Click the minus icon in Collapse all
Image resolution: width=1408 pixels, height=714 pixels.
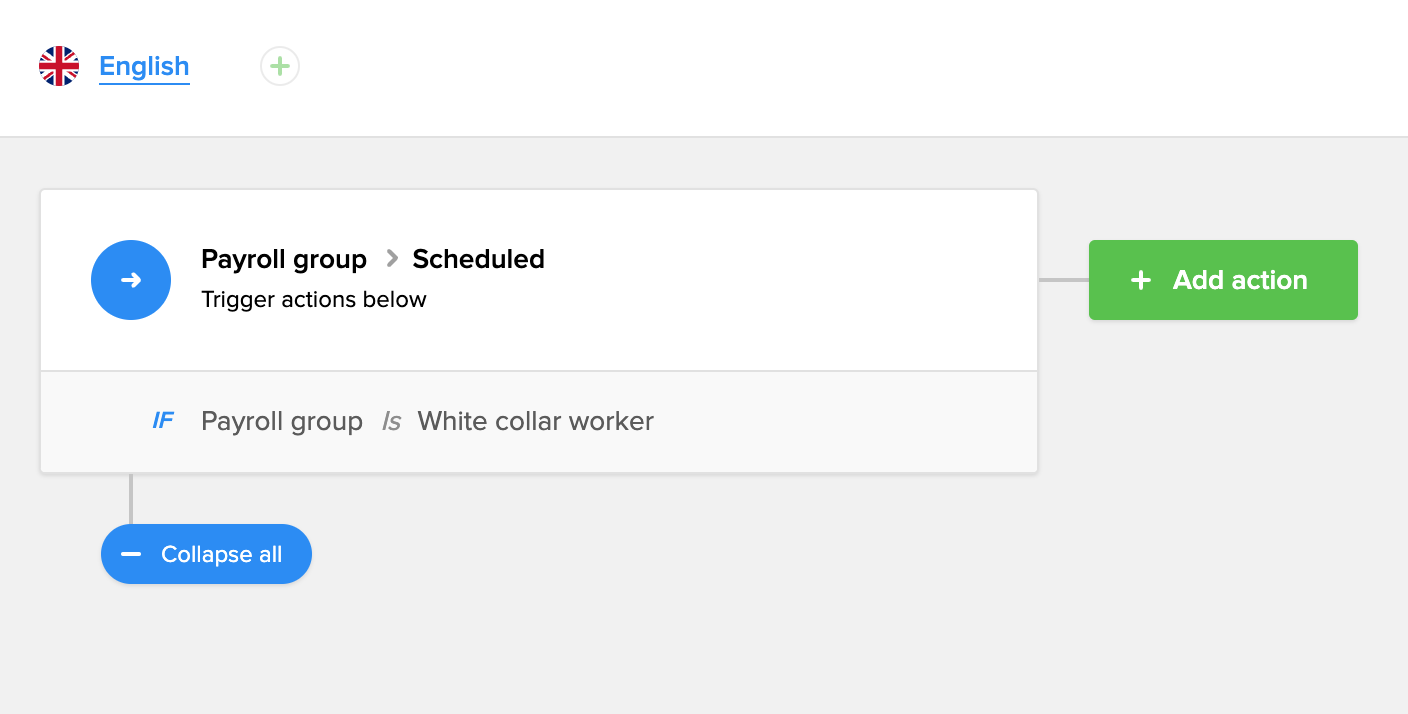131,554
